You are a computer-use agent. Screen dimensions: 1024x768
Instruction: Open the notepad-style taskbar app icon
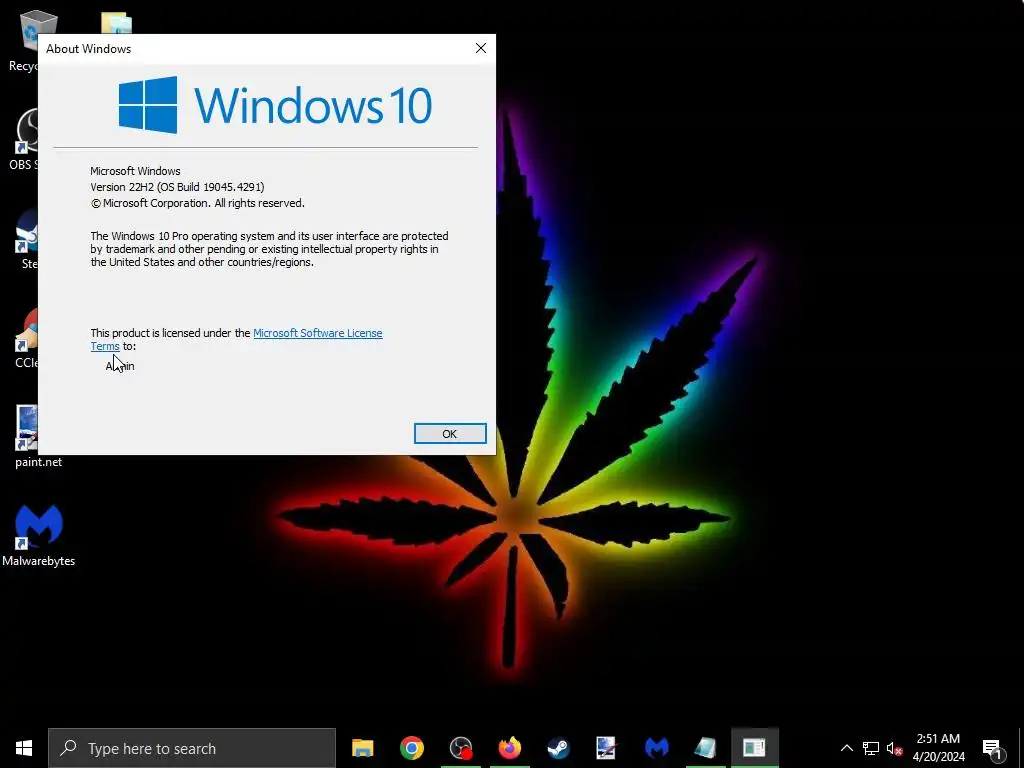click(x=705, y=748)
